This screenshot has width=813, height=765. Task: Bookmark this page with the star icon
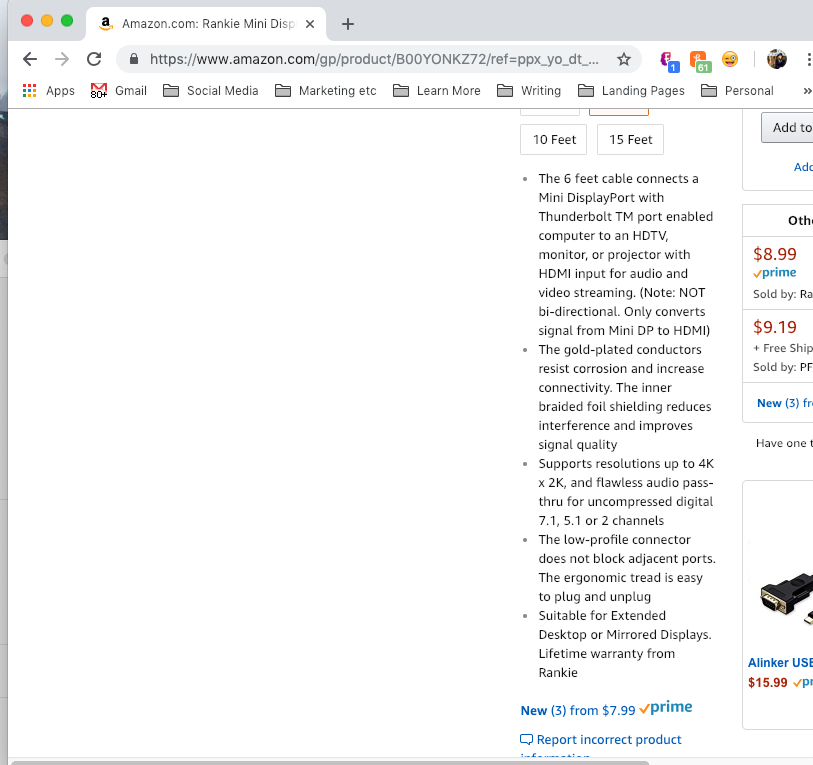(x=624, y=59)
